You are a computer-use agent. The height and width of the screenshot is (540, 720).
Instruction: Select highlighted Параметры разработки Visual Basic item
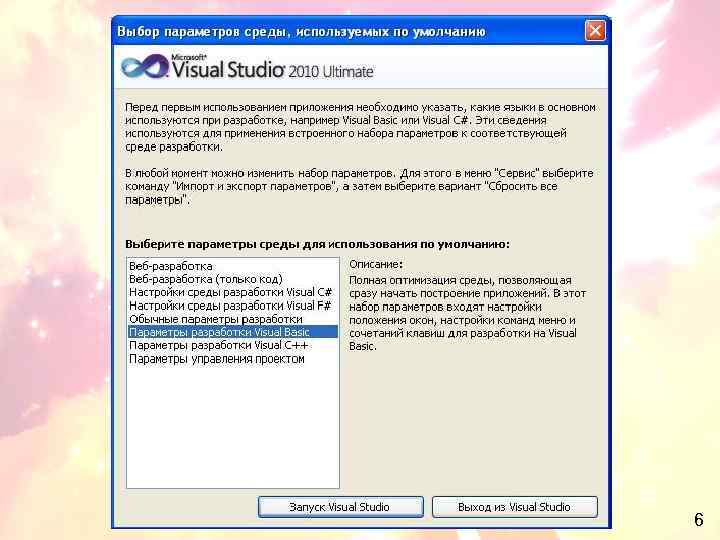(233, 332)
